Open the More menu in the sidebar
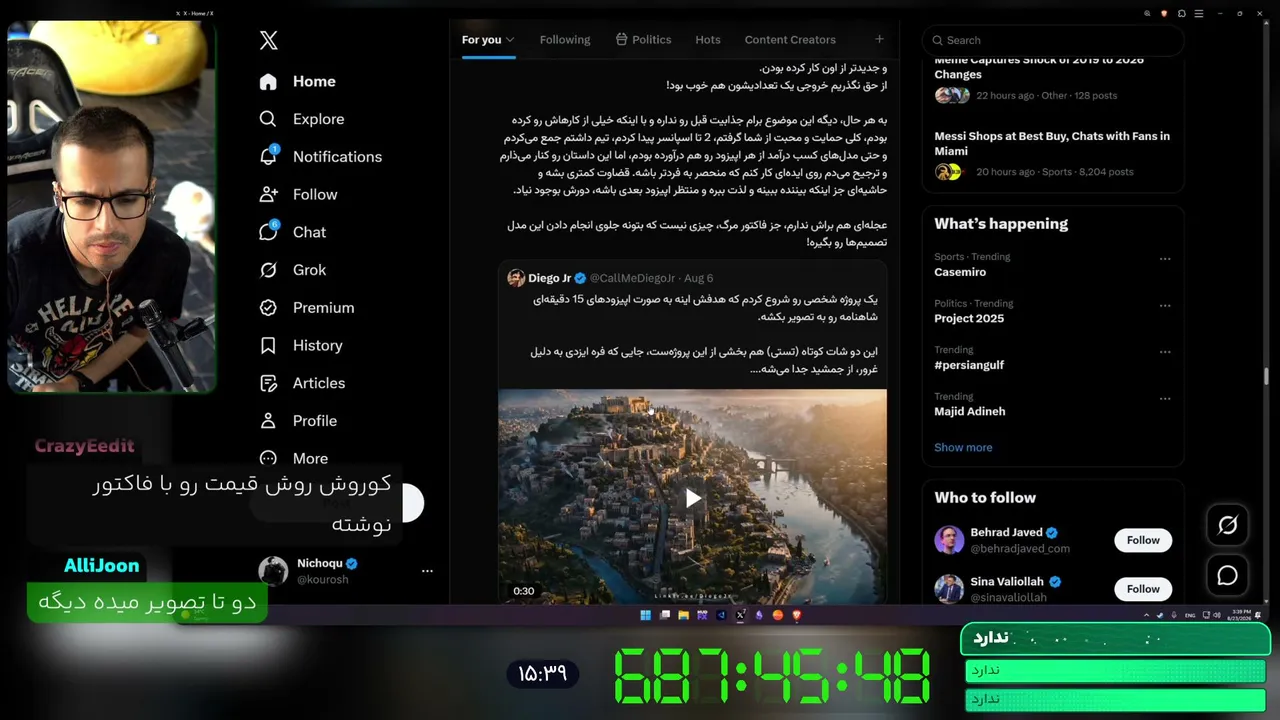This screenshot has width=1280, height=720. coord(295,459)
